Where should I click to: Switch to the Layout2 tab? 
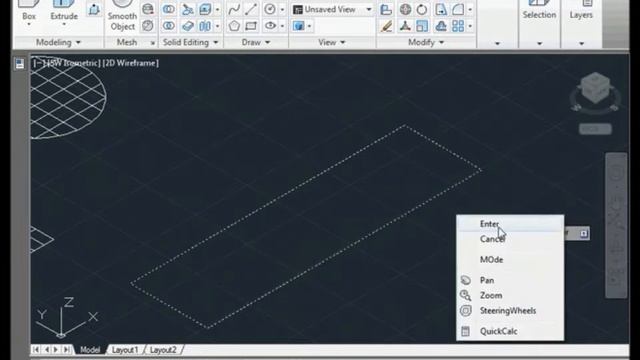click(x=163, y=350)
